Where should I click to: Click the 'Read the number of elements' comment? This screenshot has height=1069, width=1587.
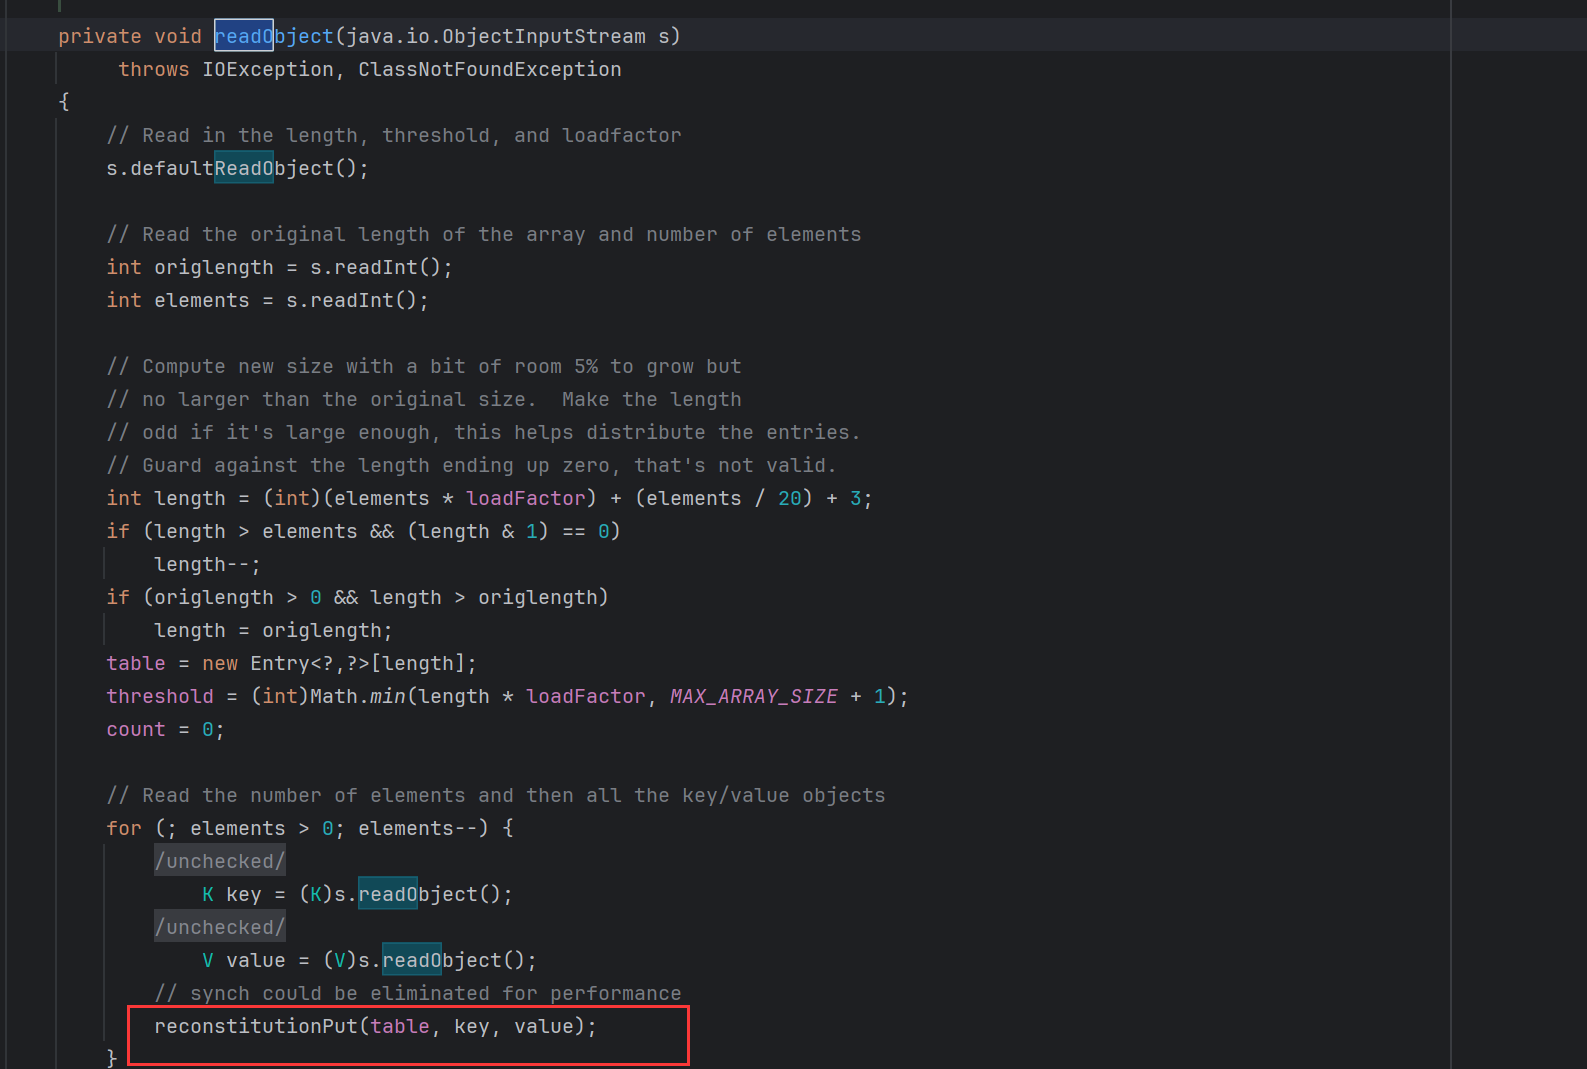point(496,795)
